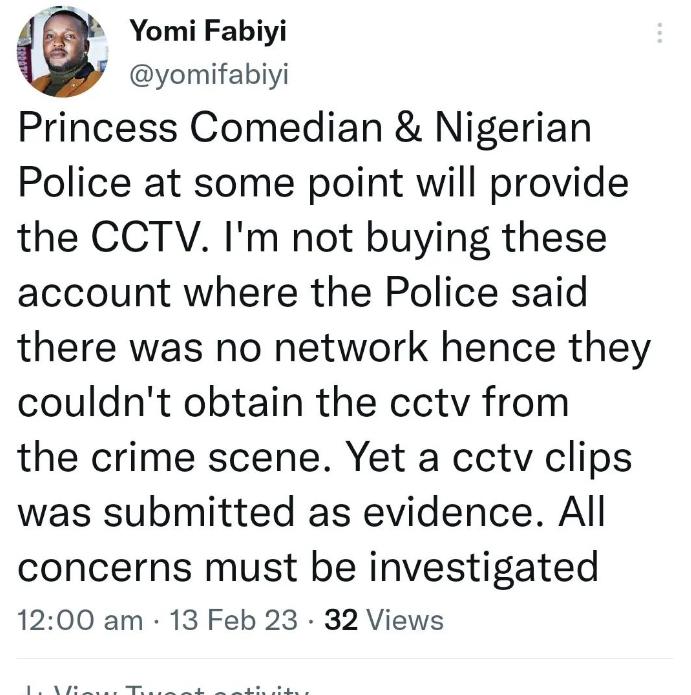Viewport: 691px width, 695px height.
Task: Click the display name "Yomi Fabiyi"
Action: pos(207,32)
